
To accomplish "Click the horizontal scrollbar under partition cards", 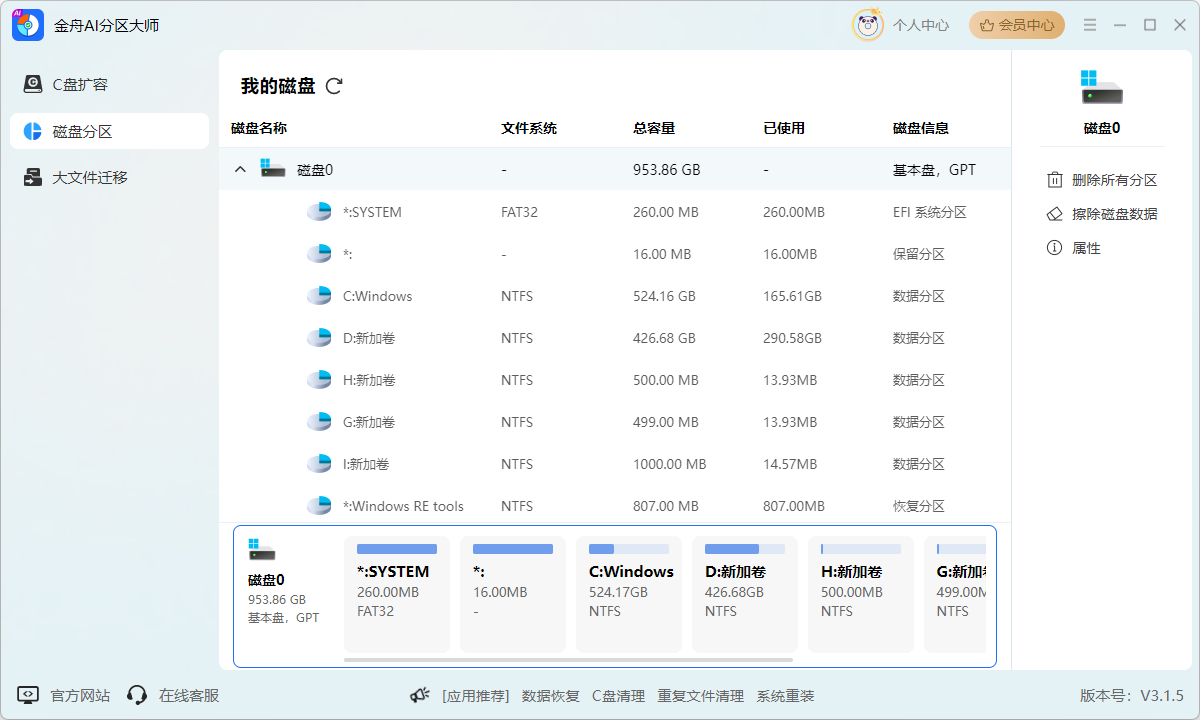I will point(568,660).
